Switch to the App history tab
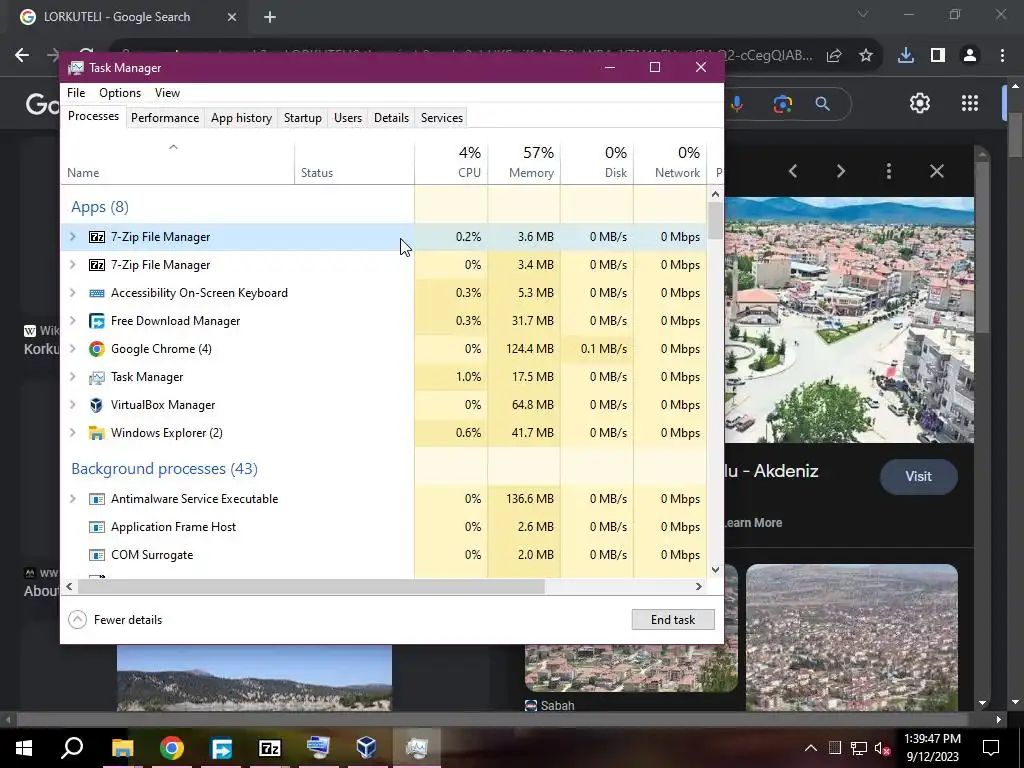 click(241, 118)
